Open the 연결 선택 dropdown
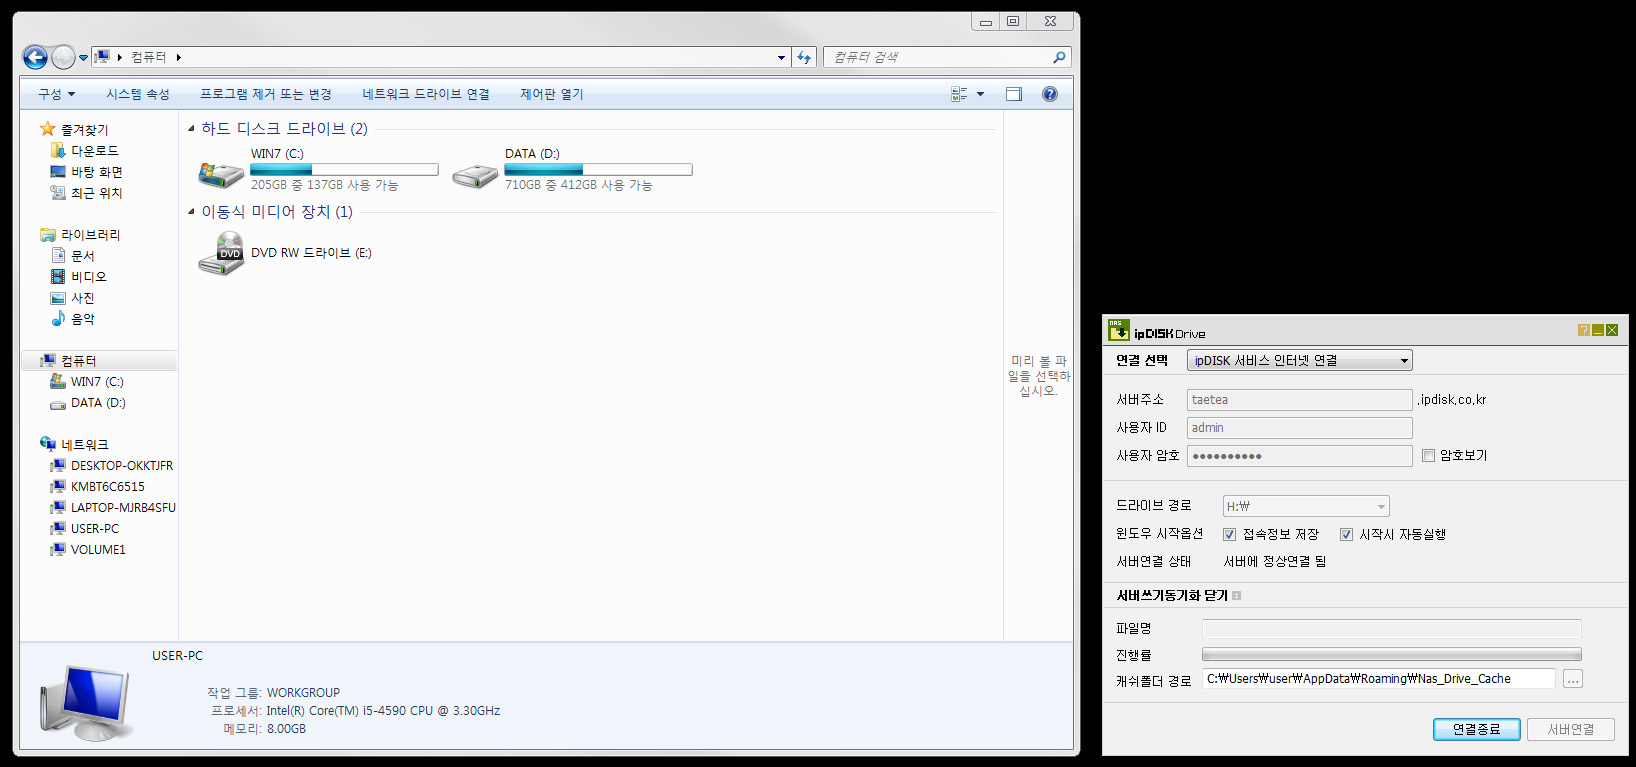 [1300, 361]
